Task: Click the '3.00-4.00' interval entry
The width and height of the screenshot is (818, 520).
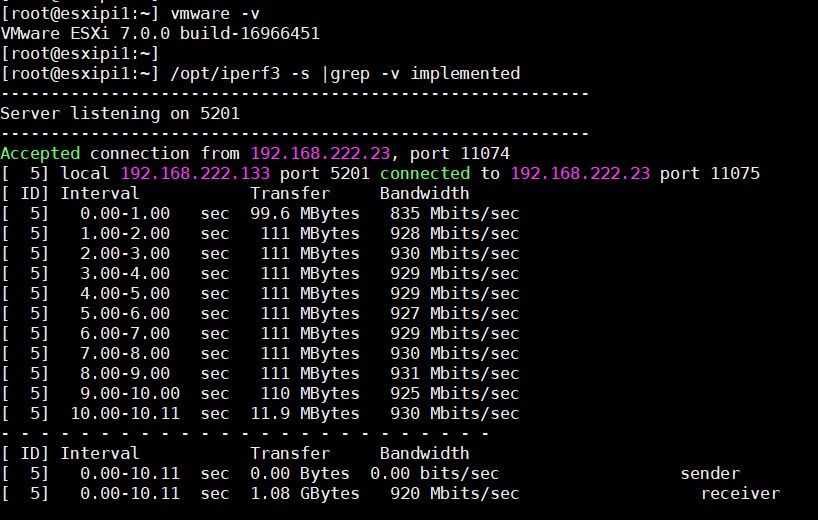Action: pyautogui.click(x=125, y=273)
